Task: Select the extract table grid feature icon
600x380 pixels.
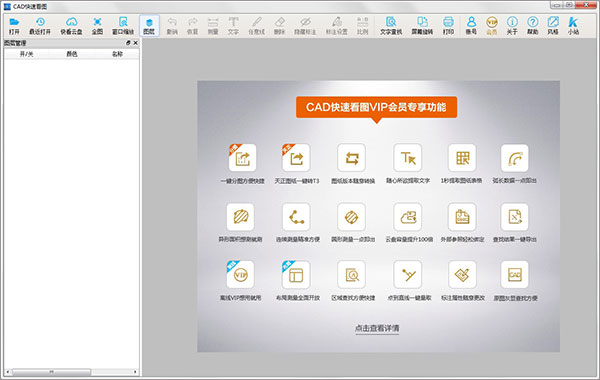Action: (x=462, y=158)
